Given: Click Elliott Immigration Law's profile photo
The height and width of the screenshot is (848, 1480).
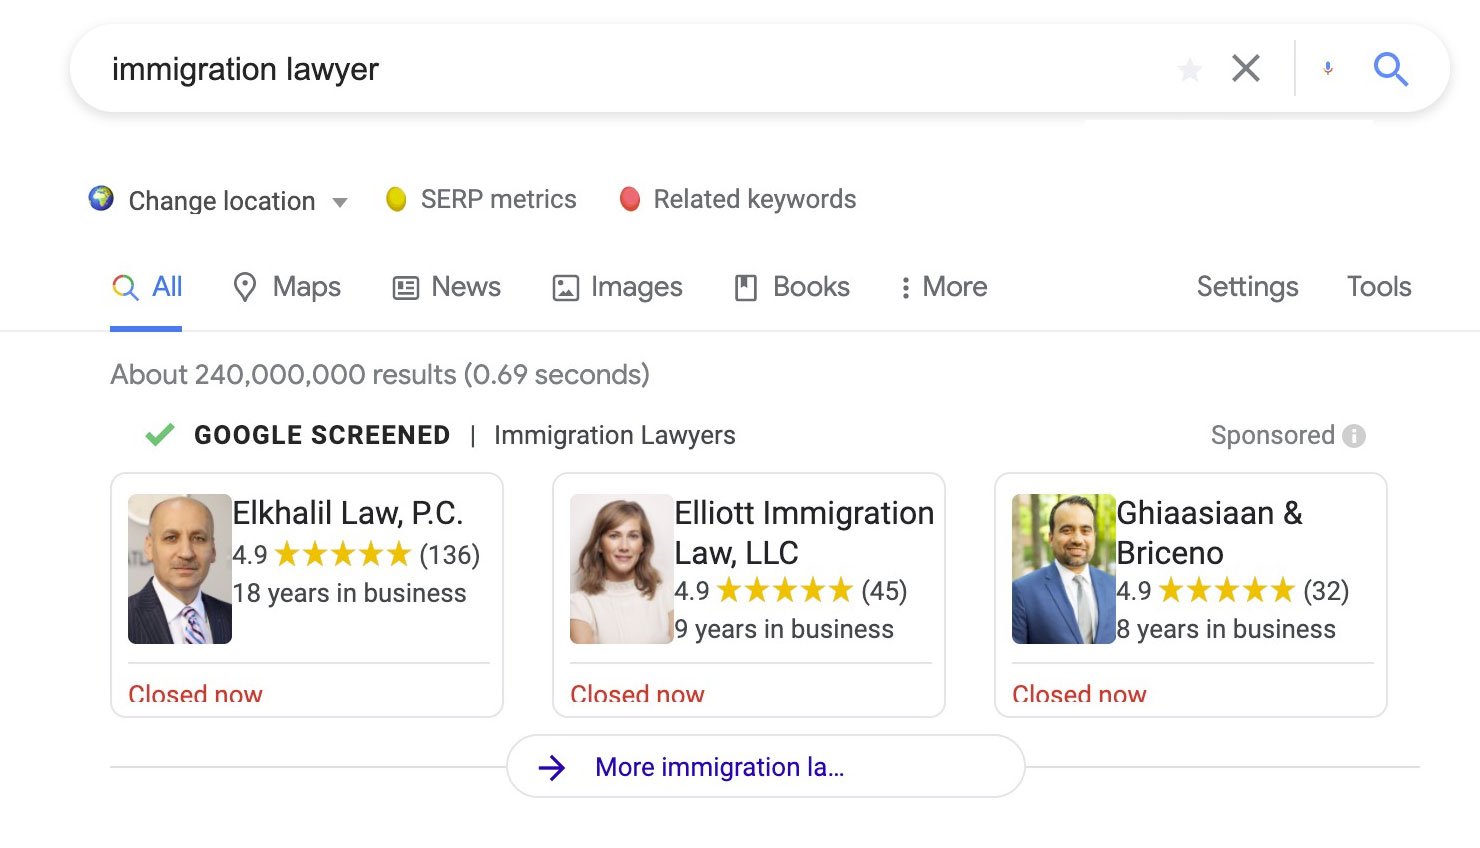Looking at the screenshot, I should point(621,568).
